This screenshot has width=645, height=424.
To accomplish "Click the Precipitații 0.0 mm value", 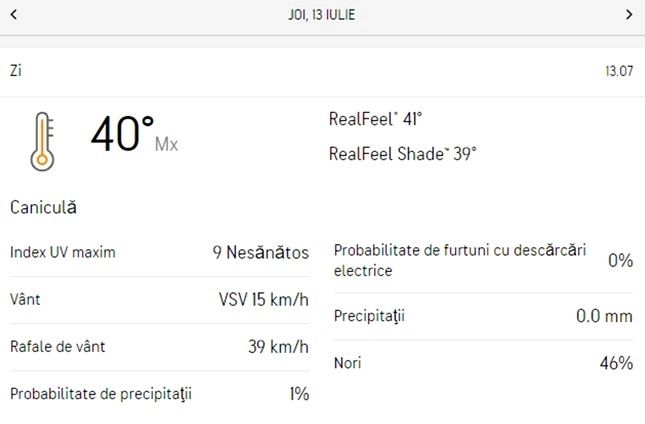I will point(604,317).
